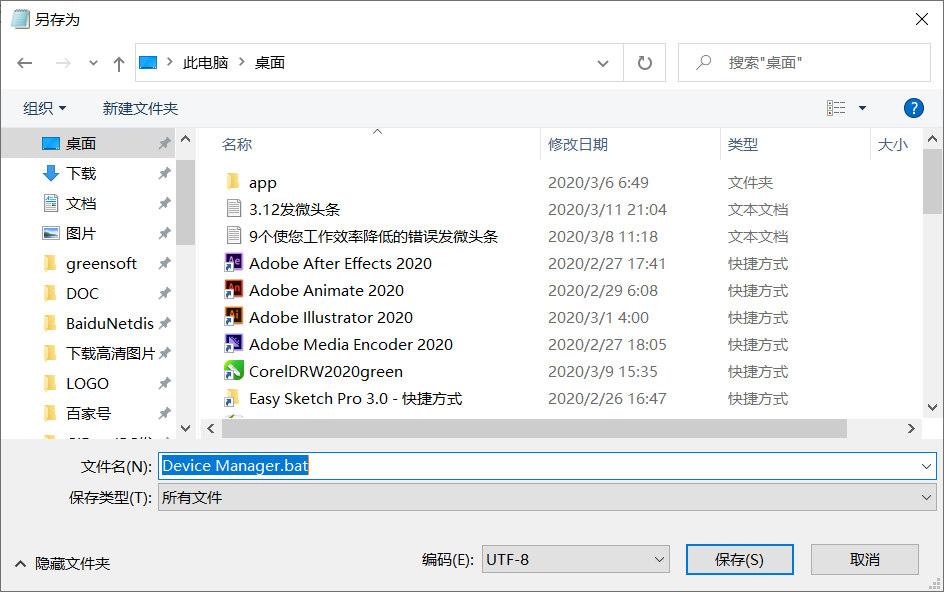The height and width of the screenshot is (592, 944).
Task: Sort by 修改日期 column header
Action: 577,145
